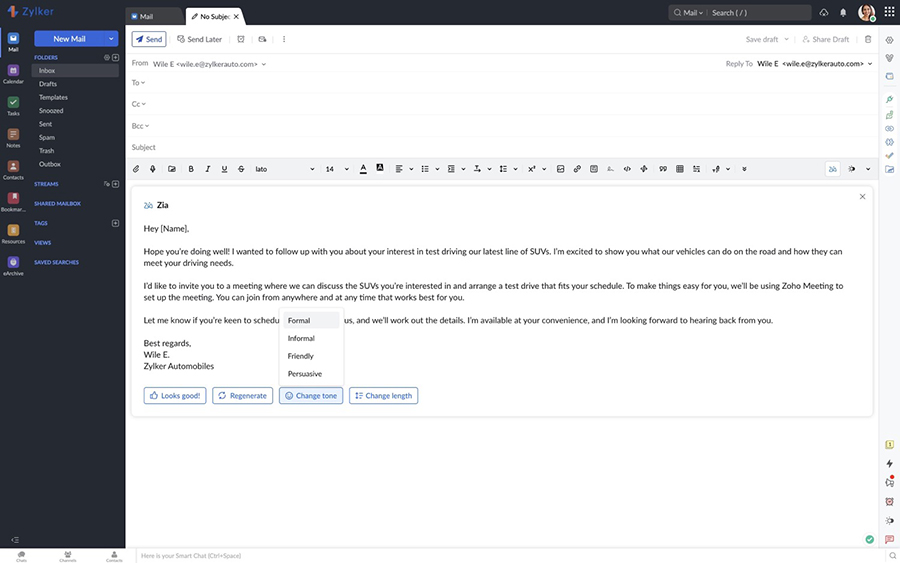The height and width of the screenshot is (563, 900).
Task: Add a new tag with plus icon
Action: [115, 223]
